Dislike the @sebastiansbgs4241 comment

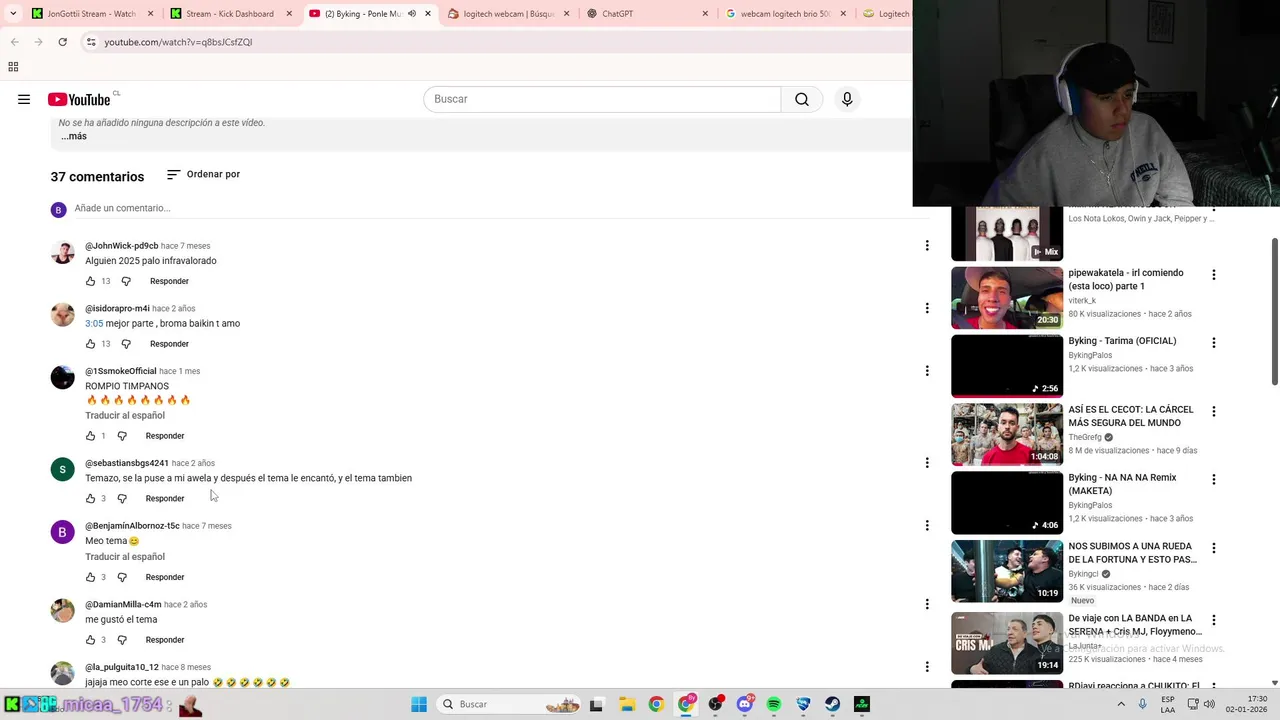(x=122, y=498)
